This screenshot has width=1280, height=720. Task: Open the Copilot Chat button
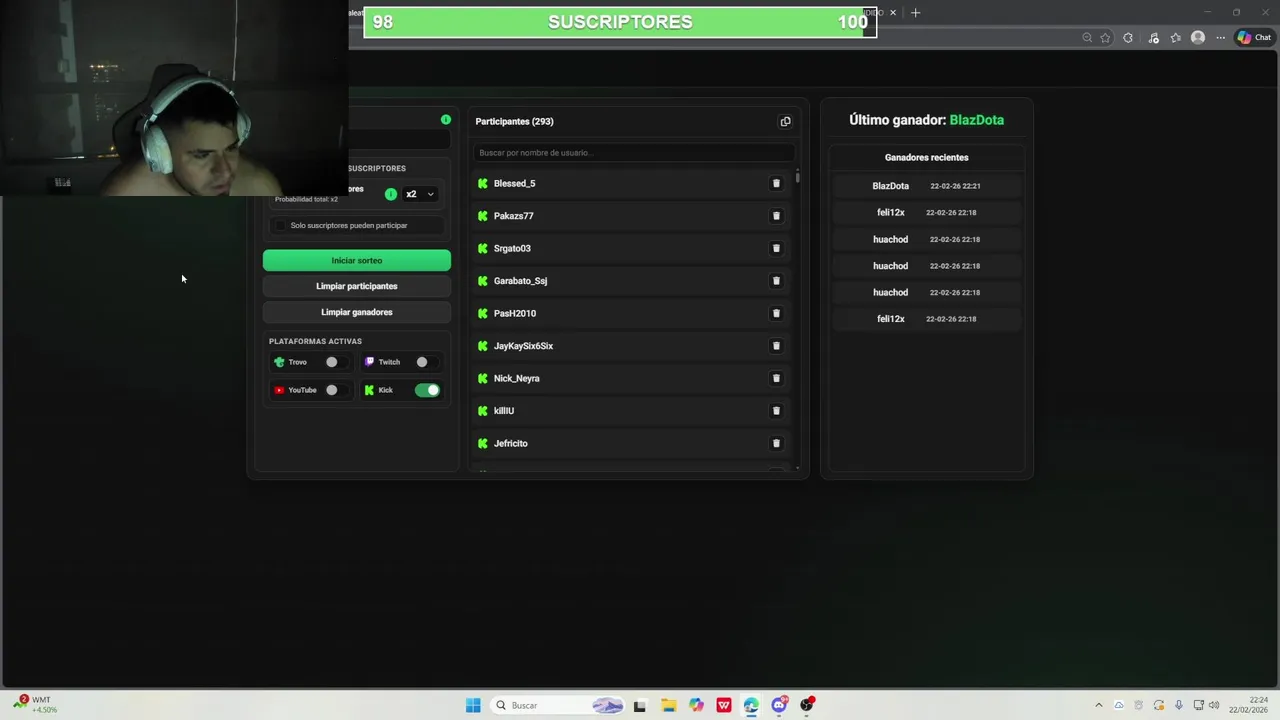1254,38
